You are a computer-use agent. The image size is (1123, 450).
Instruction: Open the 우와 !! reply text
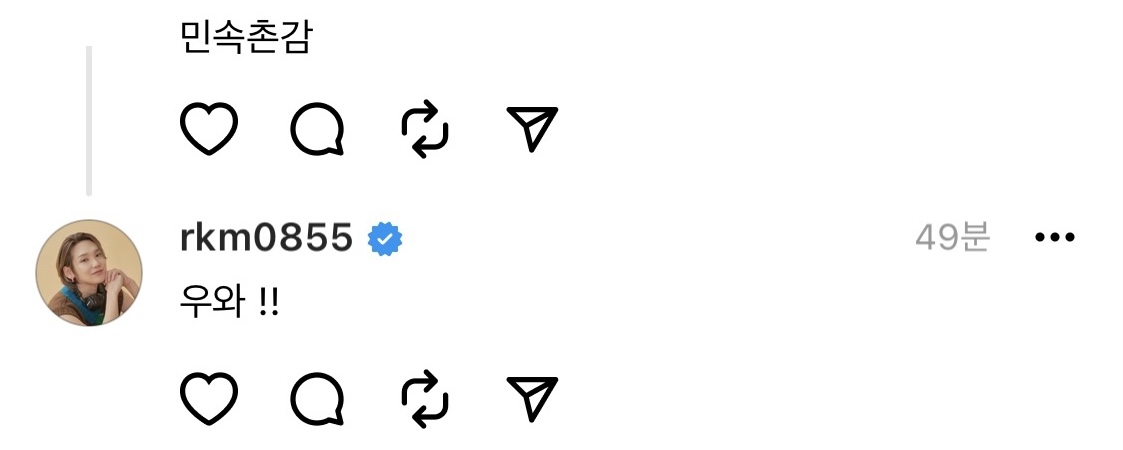(226, 303)
